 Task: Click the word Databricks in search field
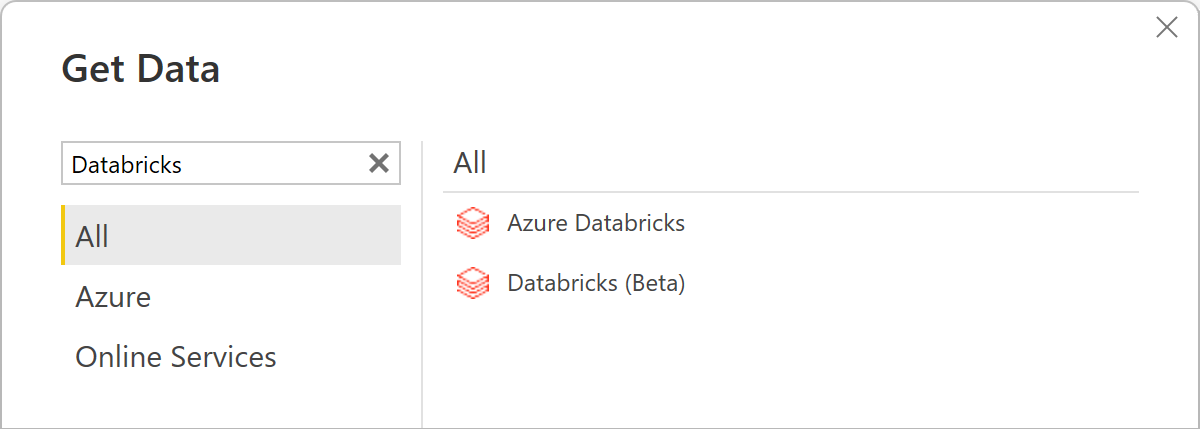tap(127, 165)
